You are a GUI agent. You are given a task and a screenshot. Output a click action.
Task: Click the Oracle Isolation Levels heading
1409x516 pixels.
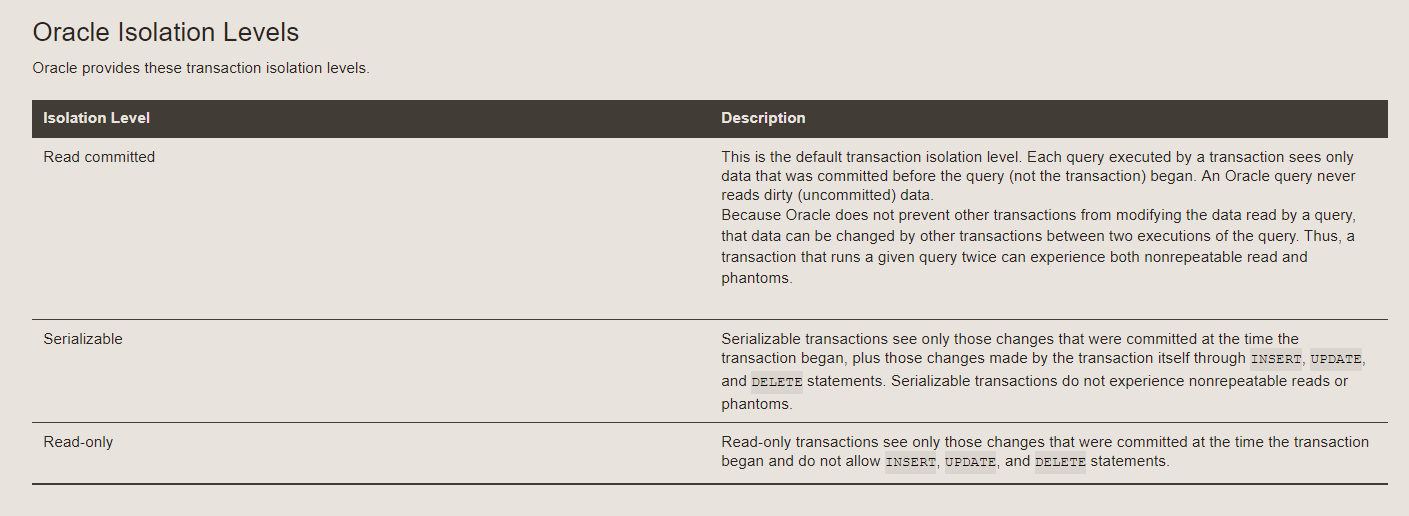click(x=166, y=32)
